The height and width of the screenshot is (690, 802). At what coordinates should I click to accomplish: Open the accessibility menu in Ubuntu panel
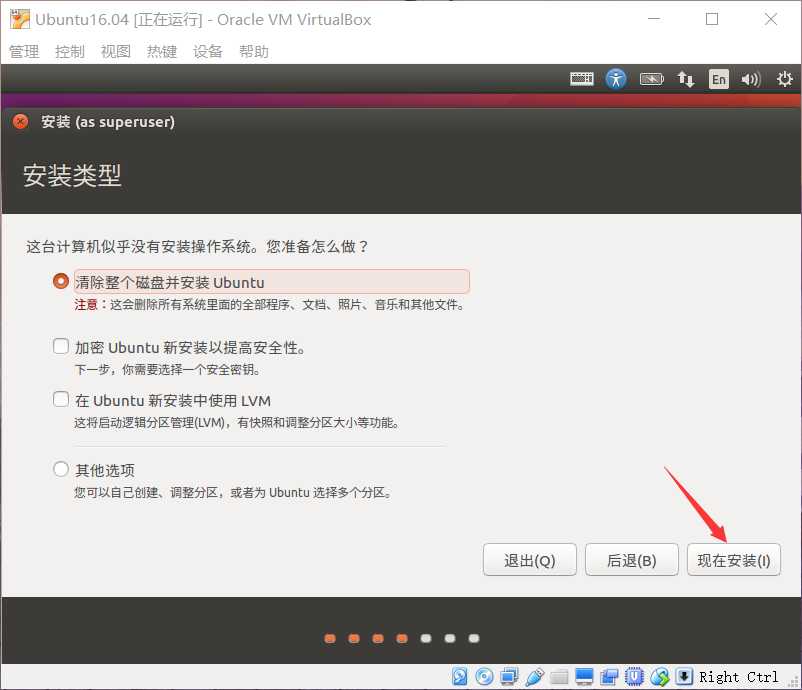[x=616, y=79]
